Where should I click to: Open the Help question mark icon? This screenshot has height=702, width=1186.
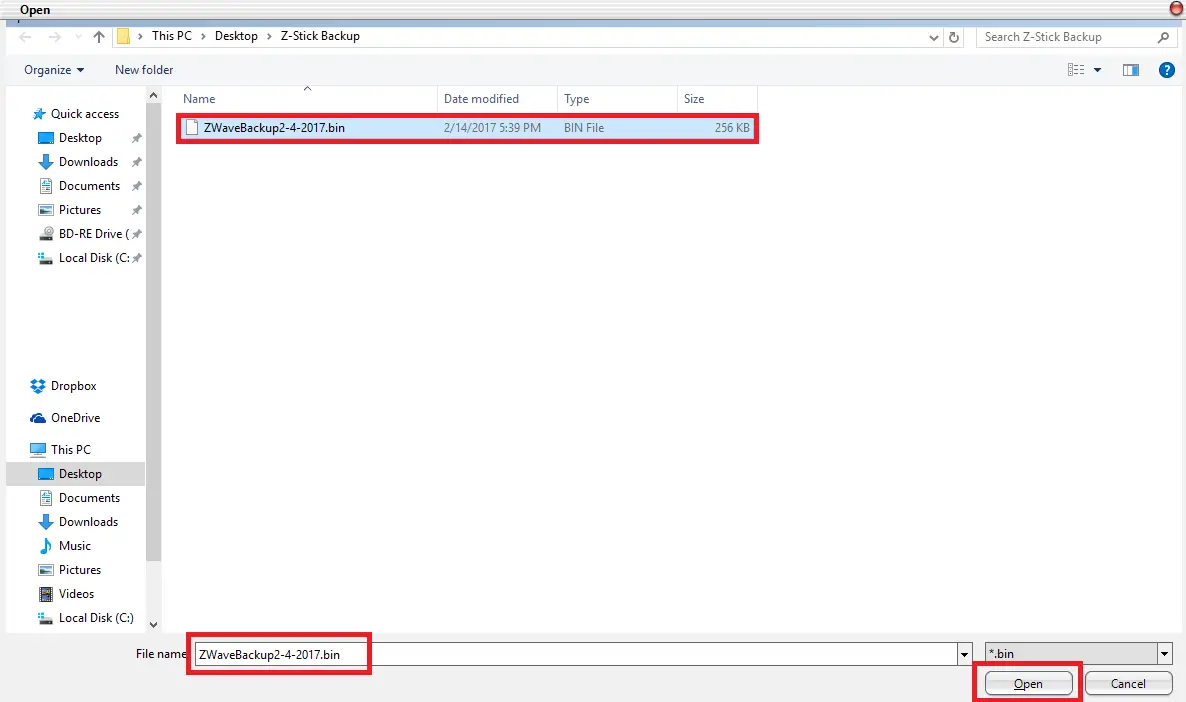click(x=1166, y=70)
